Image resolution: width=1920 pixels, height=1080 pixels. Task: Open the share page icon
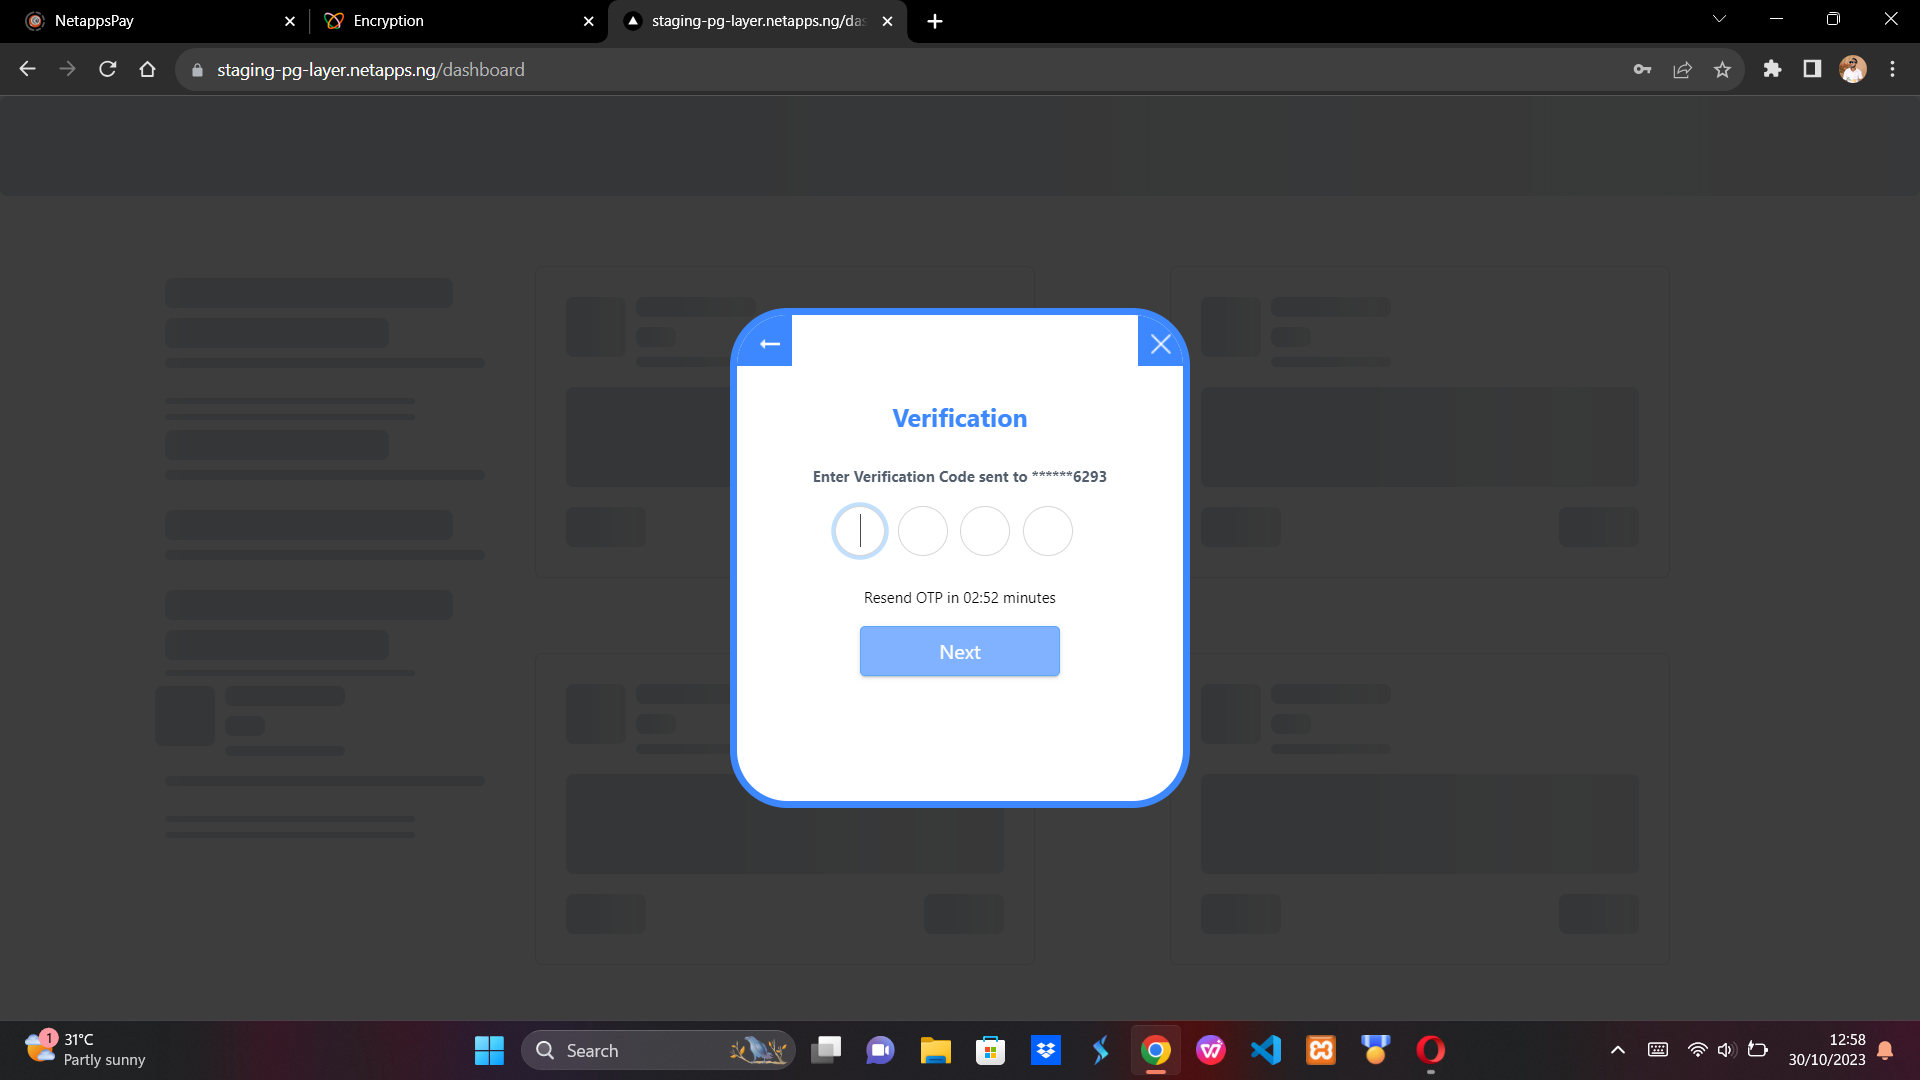coord(1682,69)
